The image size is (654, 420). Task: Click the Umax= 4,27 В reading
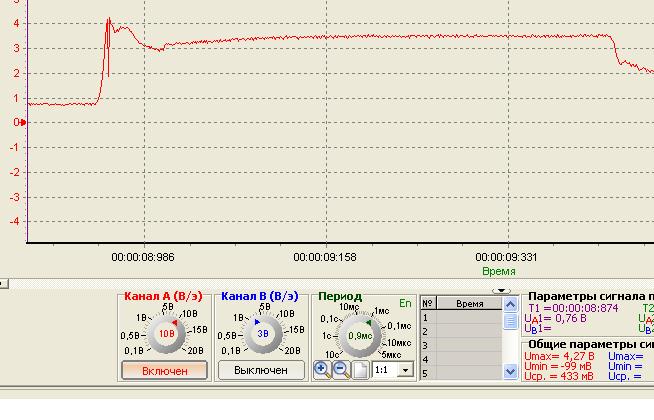(x=559, y=357)
